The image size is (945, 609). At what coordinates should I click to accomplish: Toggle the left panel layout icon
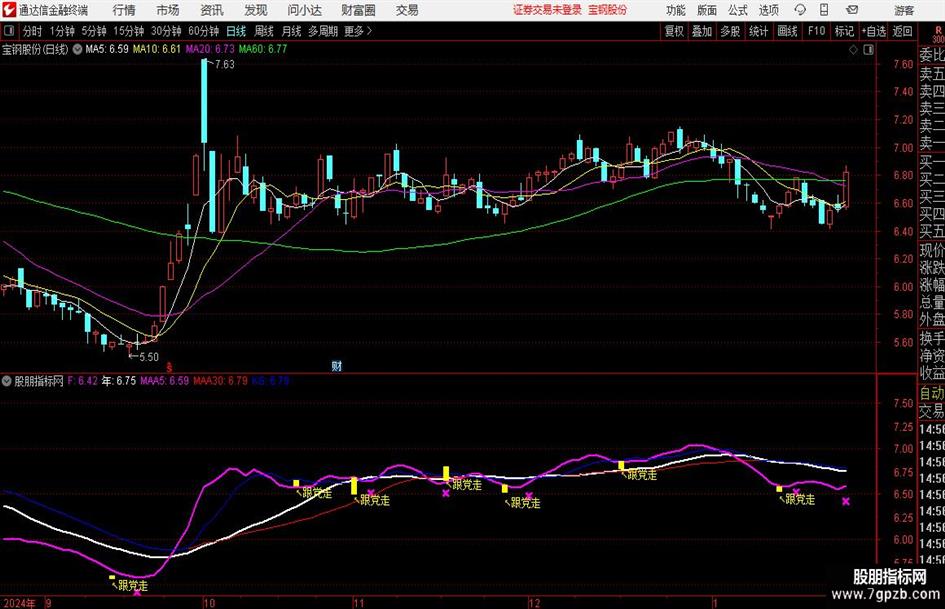click(x=8, y=31)
